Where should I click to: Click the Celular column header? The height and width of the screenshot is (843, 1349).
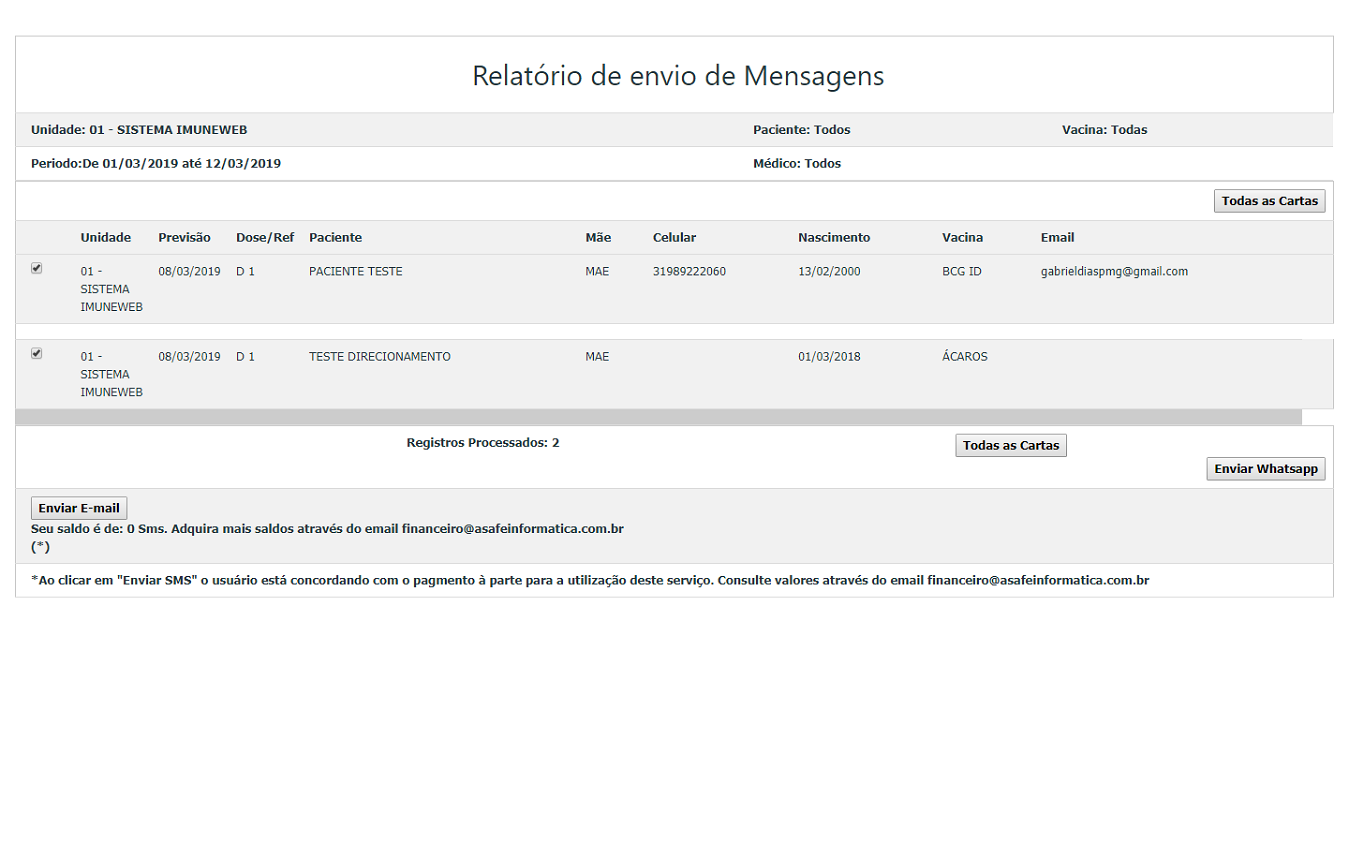click(674, 238)
